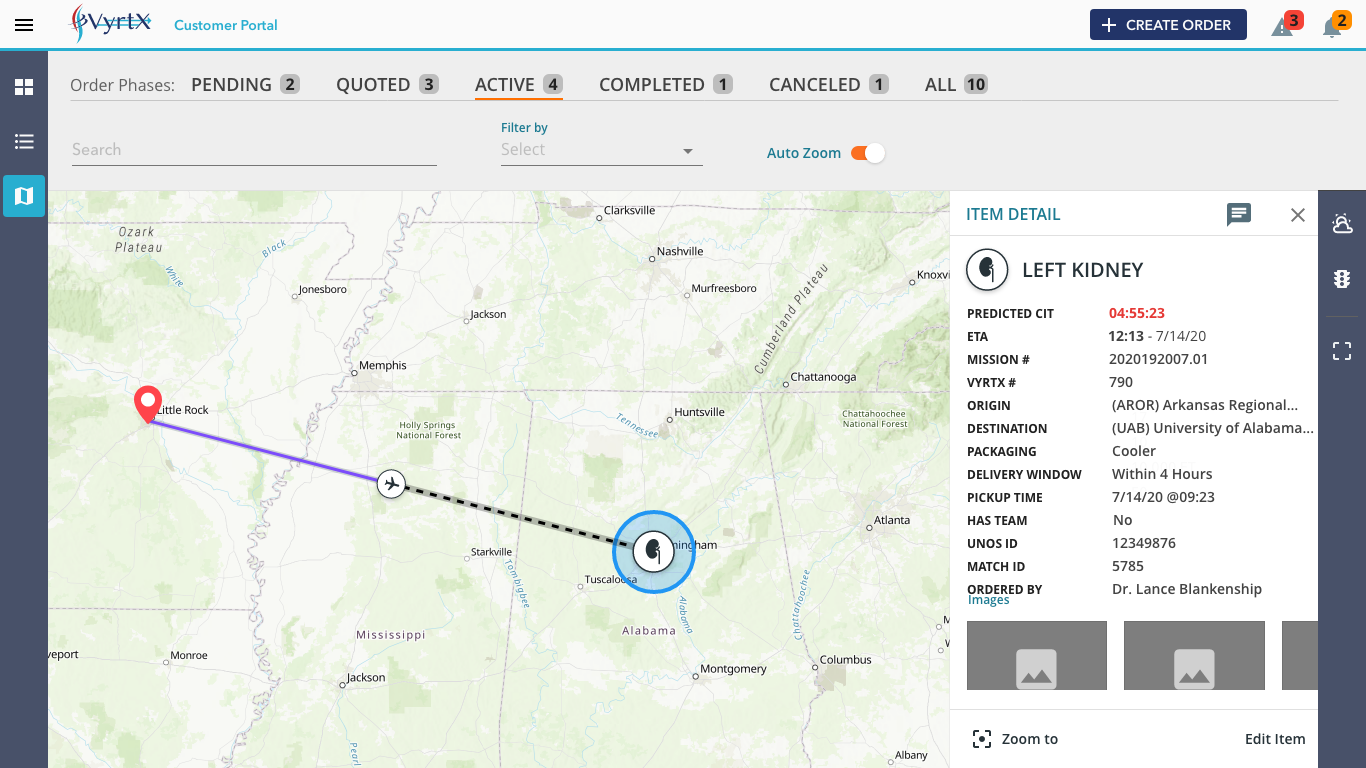Open the hamburger navigation menu
1366x768 pixels.
pos(24,25)
